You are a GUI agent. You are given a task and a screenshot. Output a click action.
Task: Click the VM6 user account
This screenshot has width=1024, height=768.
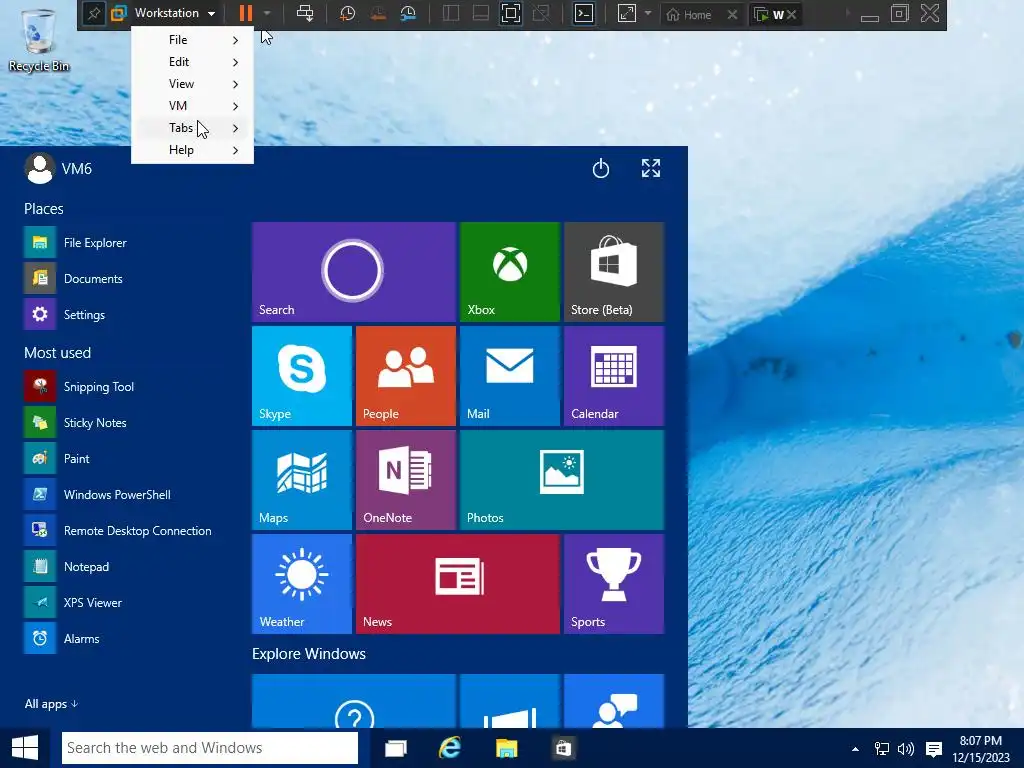pos(59,168)
